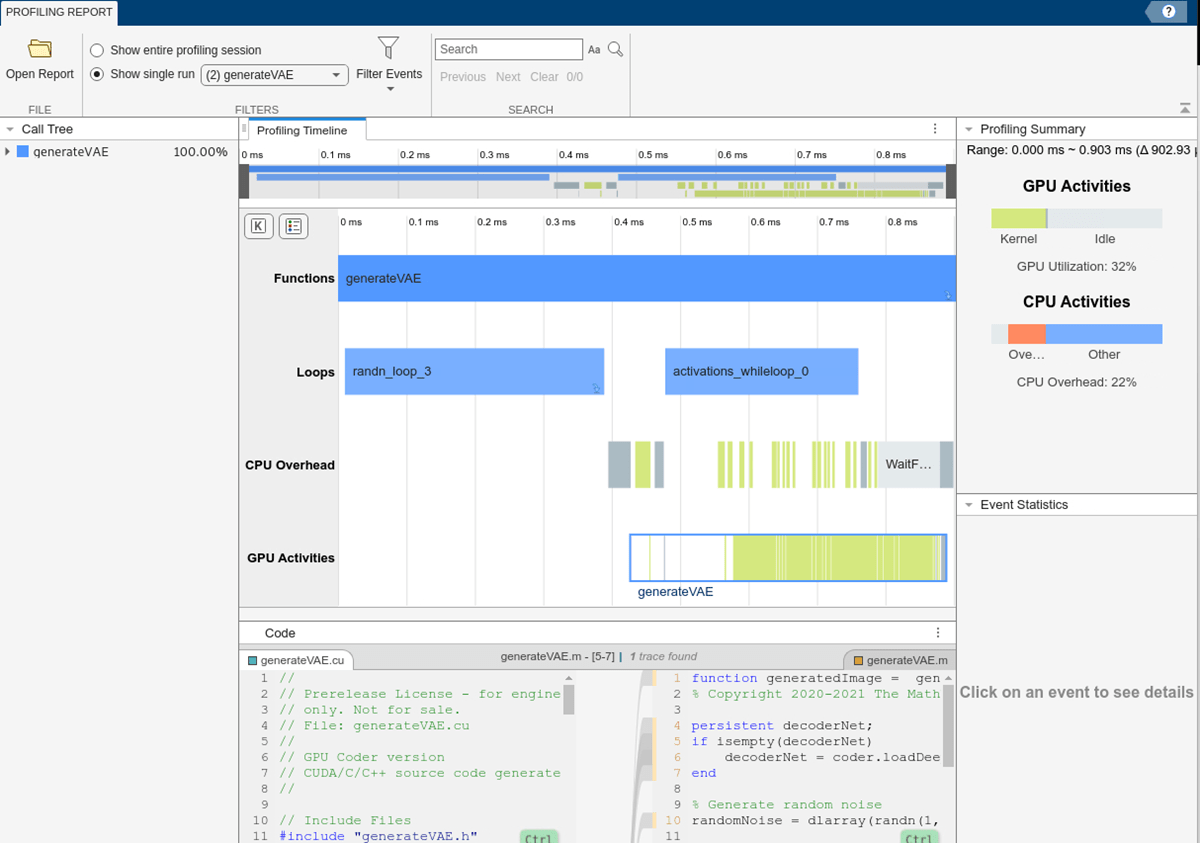Viewport: 1200px width, 843px height.
Task: Toggle match case (Aa) in search
Action: 594,50
